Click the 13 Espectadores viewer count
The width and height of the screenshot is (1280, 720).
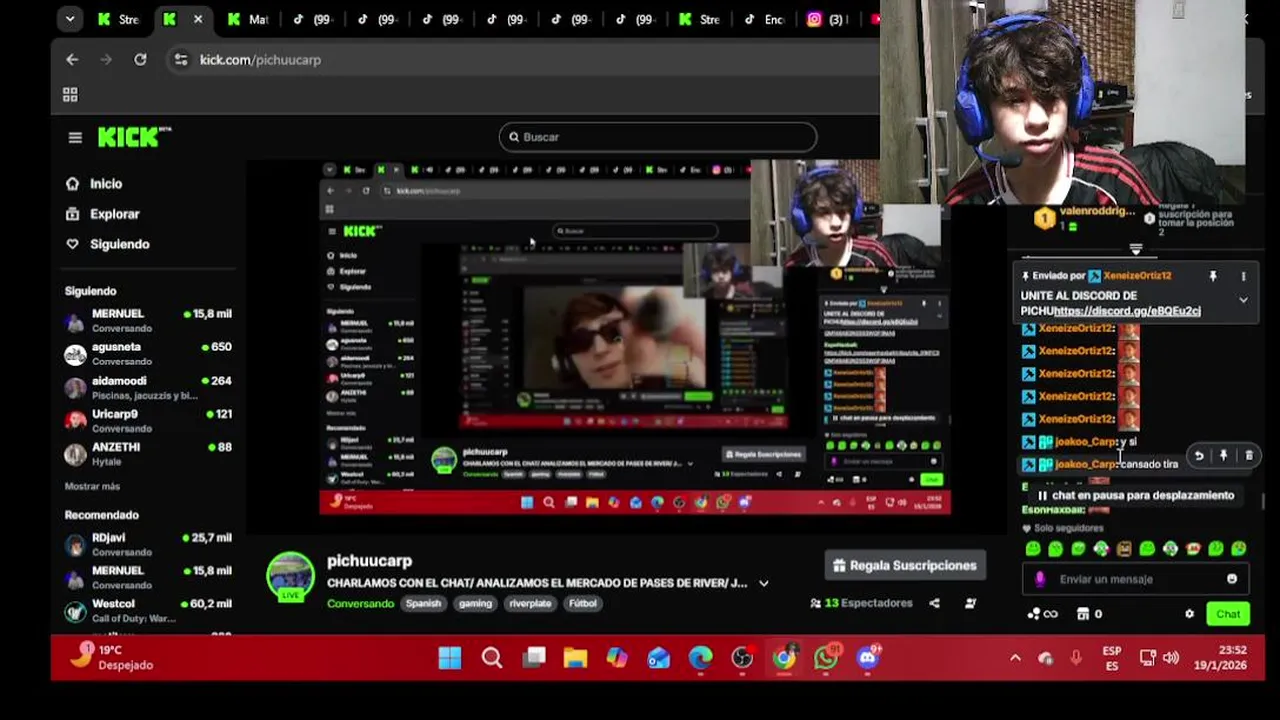tap(861, 603)
